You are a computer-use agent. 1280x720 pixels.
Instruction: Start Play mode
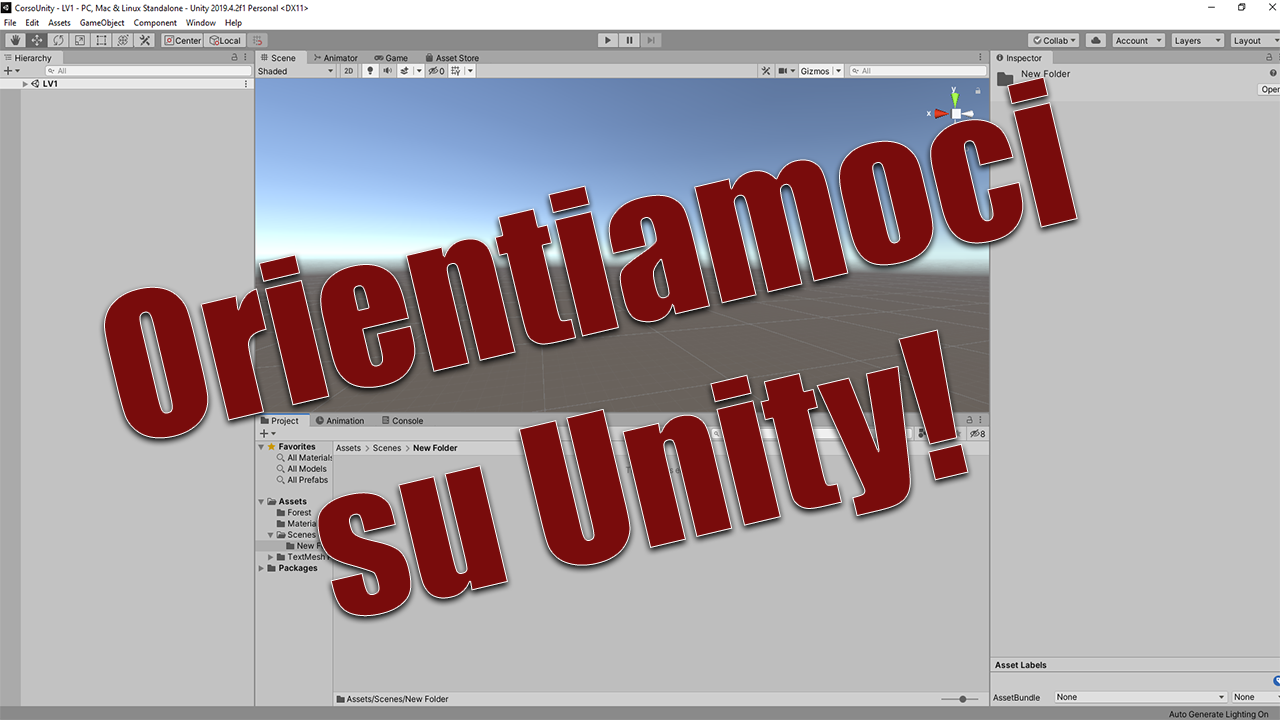click(x=608, y=40)
